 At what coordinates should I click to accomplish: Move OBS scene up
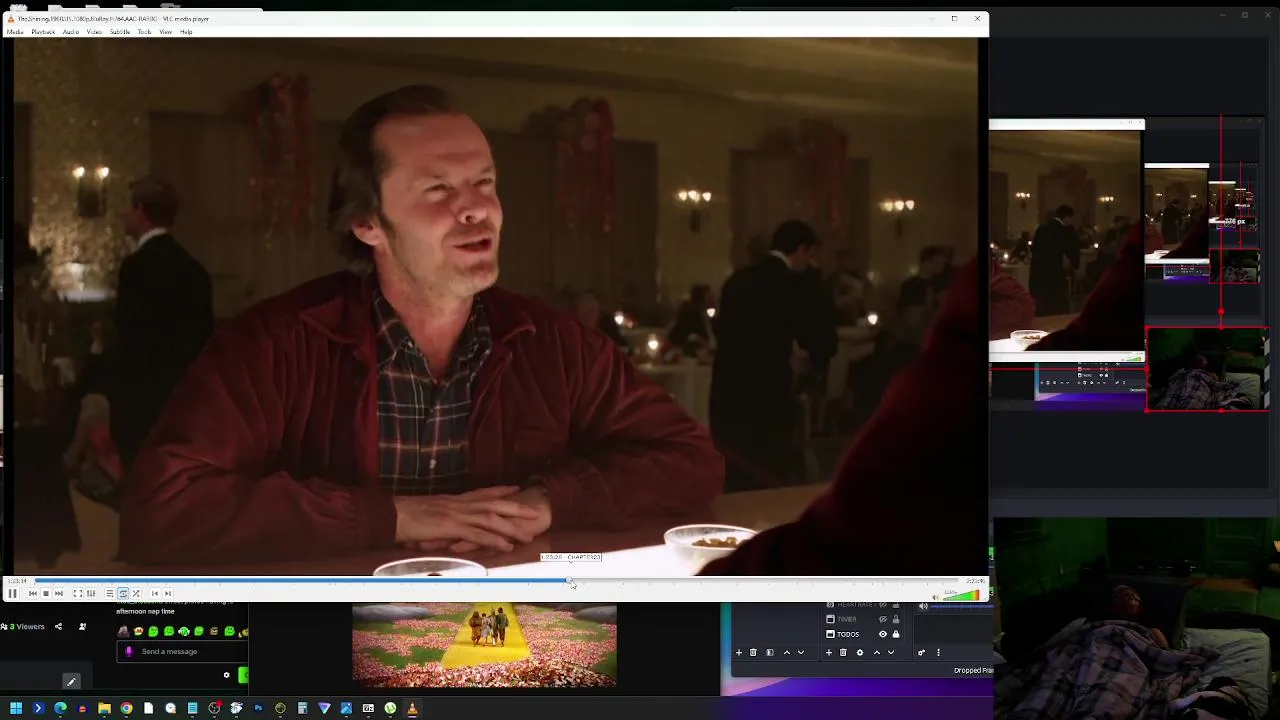tap(787, 652)
